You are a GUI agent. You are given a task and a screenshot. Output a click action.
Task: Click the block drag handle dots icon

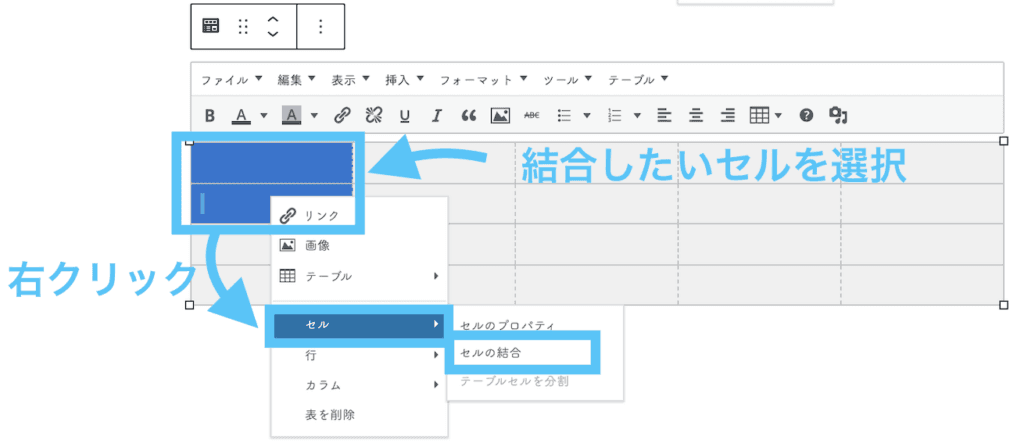coord(243,26)
